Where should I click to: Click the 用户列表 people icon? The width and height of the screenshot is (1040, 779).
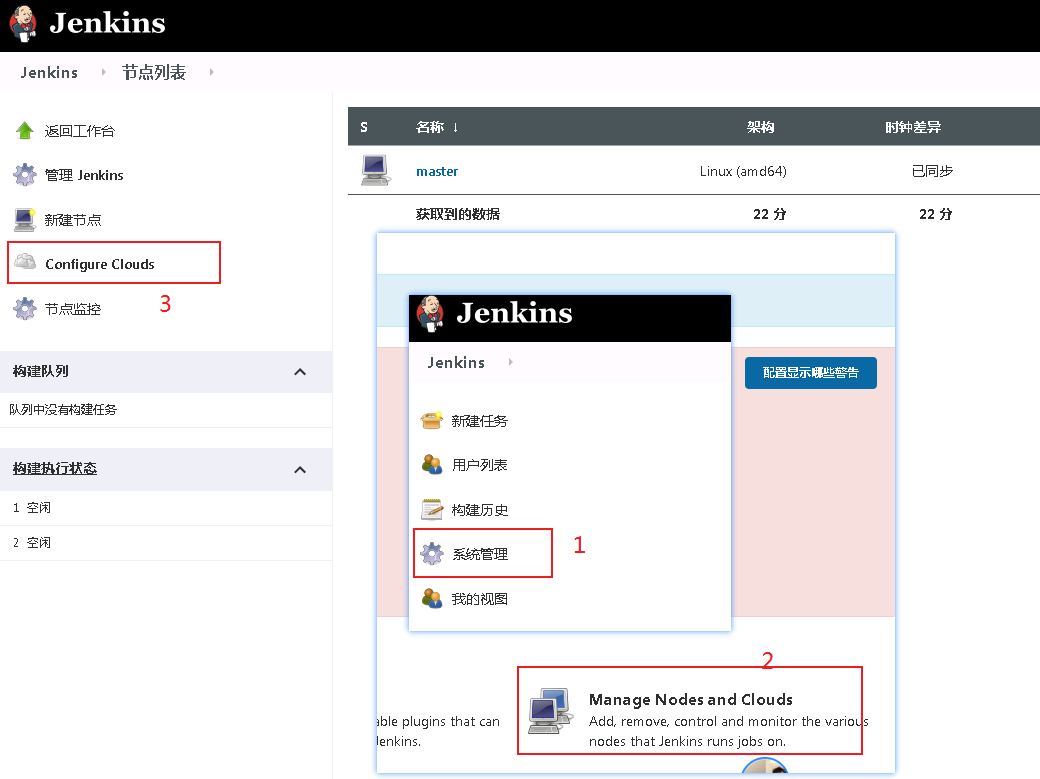432,464
